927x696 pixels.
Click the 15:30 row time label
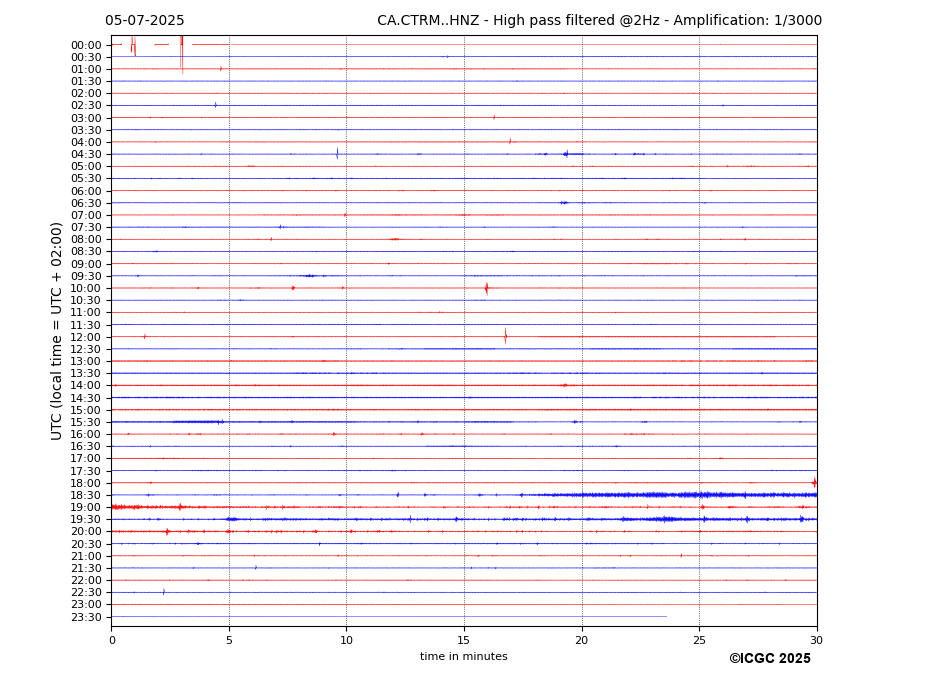tap(86, 422)
